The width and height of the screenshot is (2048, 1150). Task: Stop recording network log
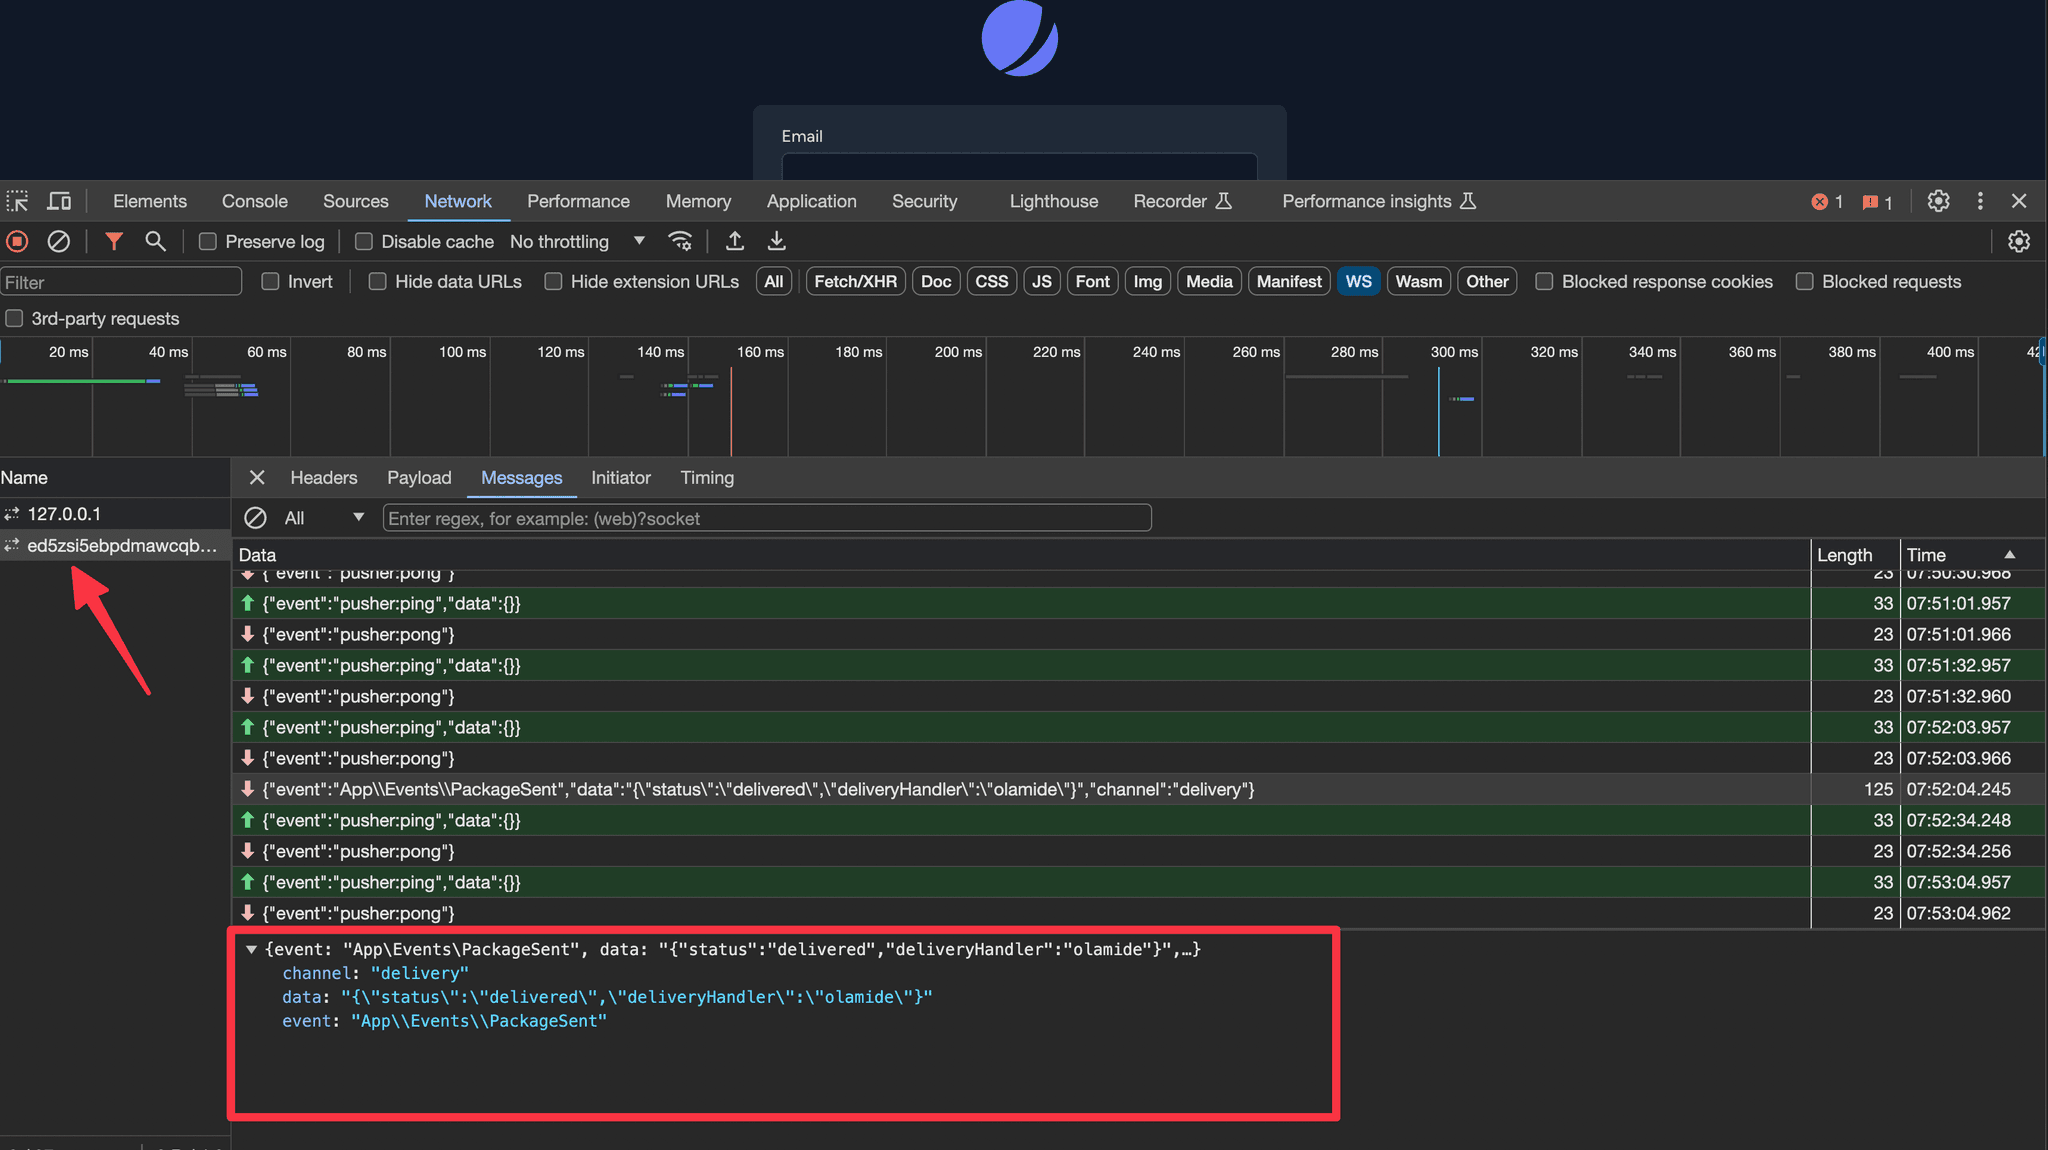coord(16,241)
